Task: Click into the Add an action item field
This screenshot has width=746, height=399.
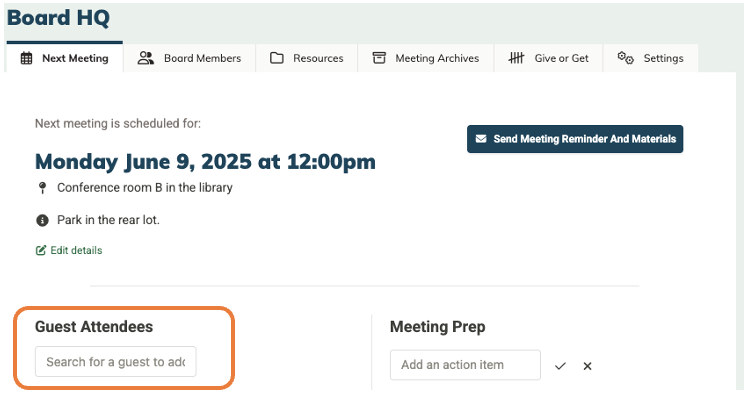Action: click(465, 365)
